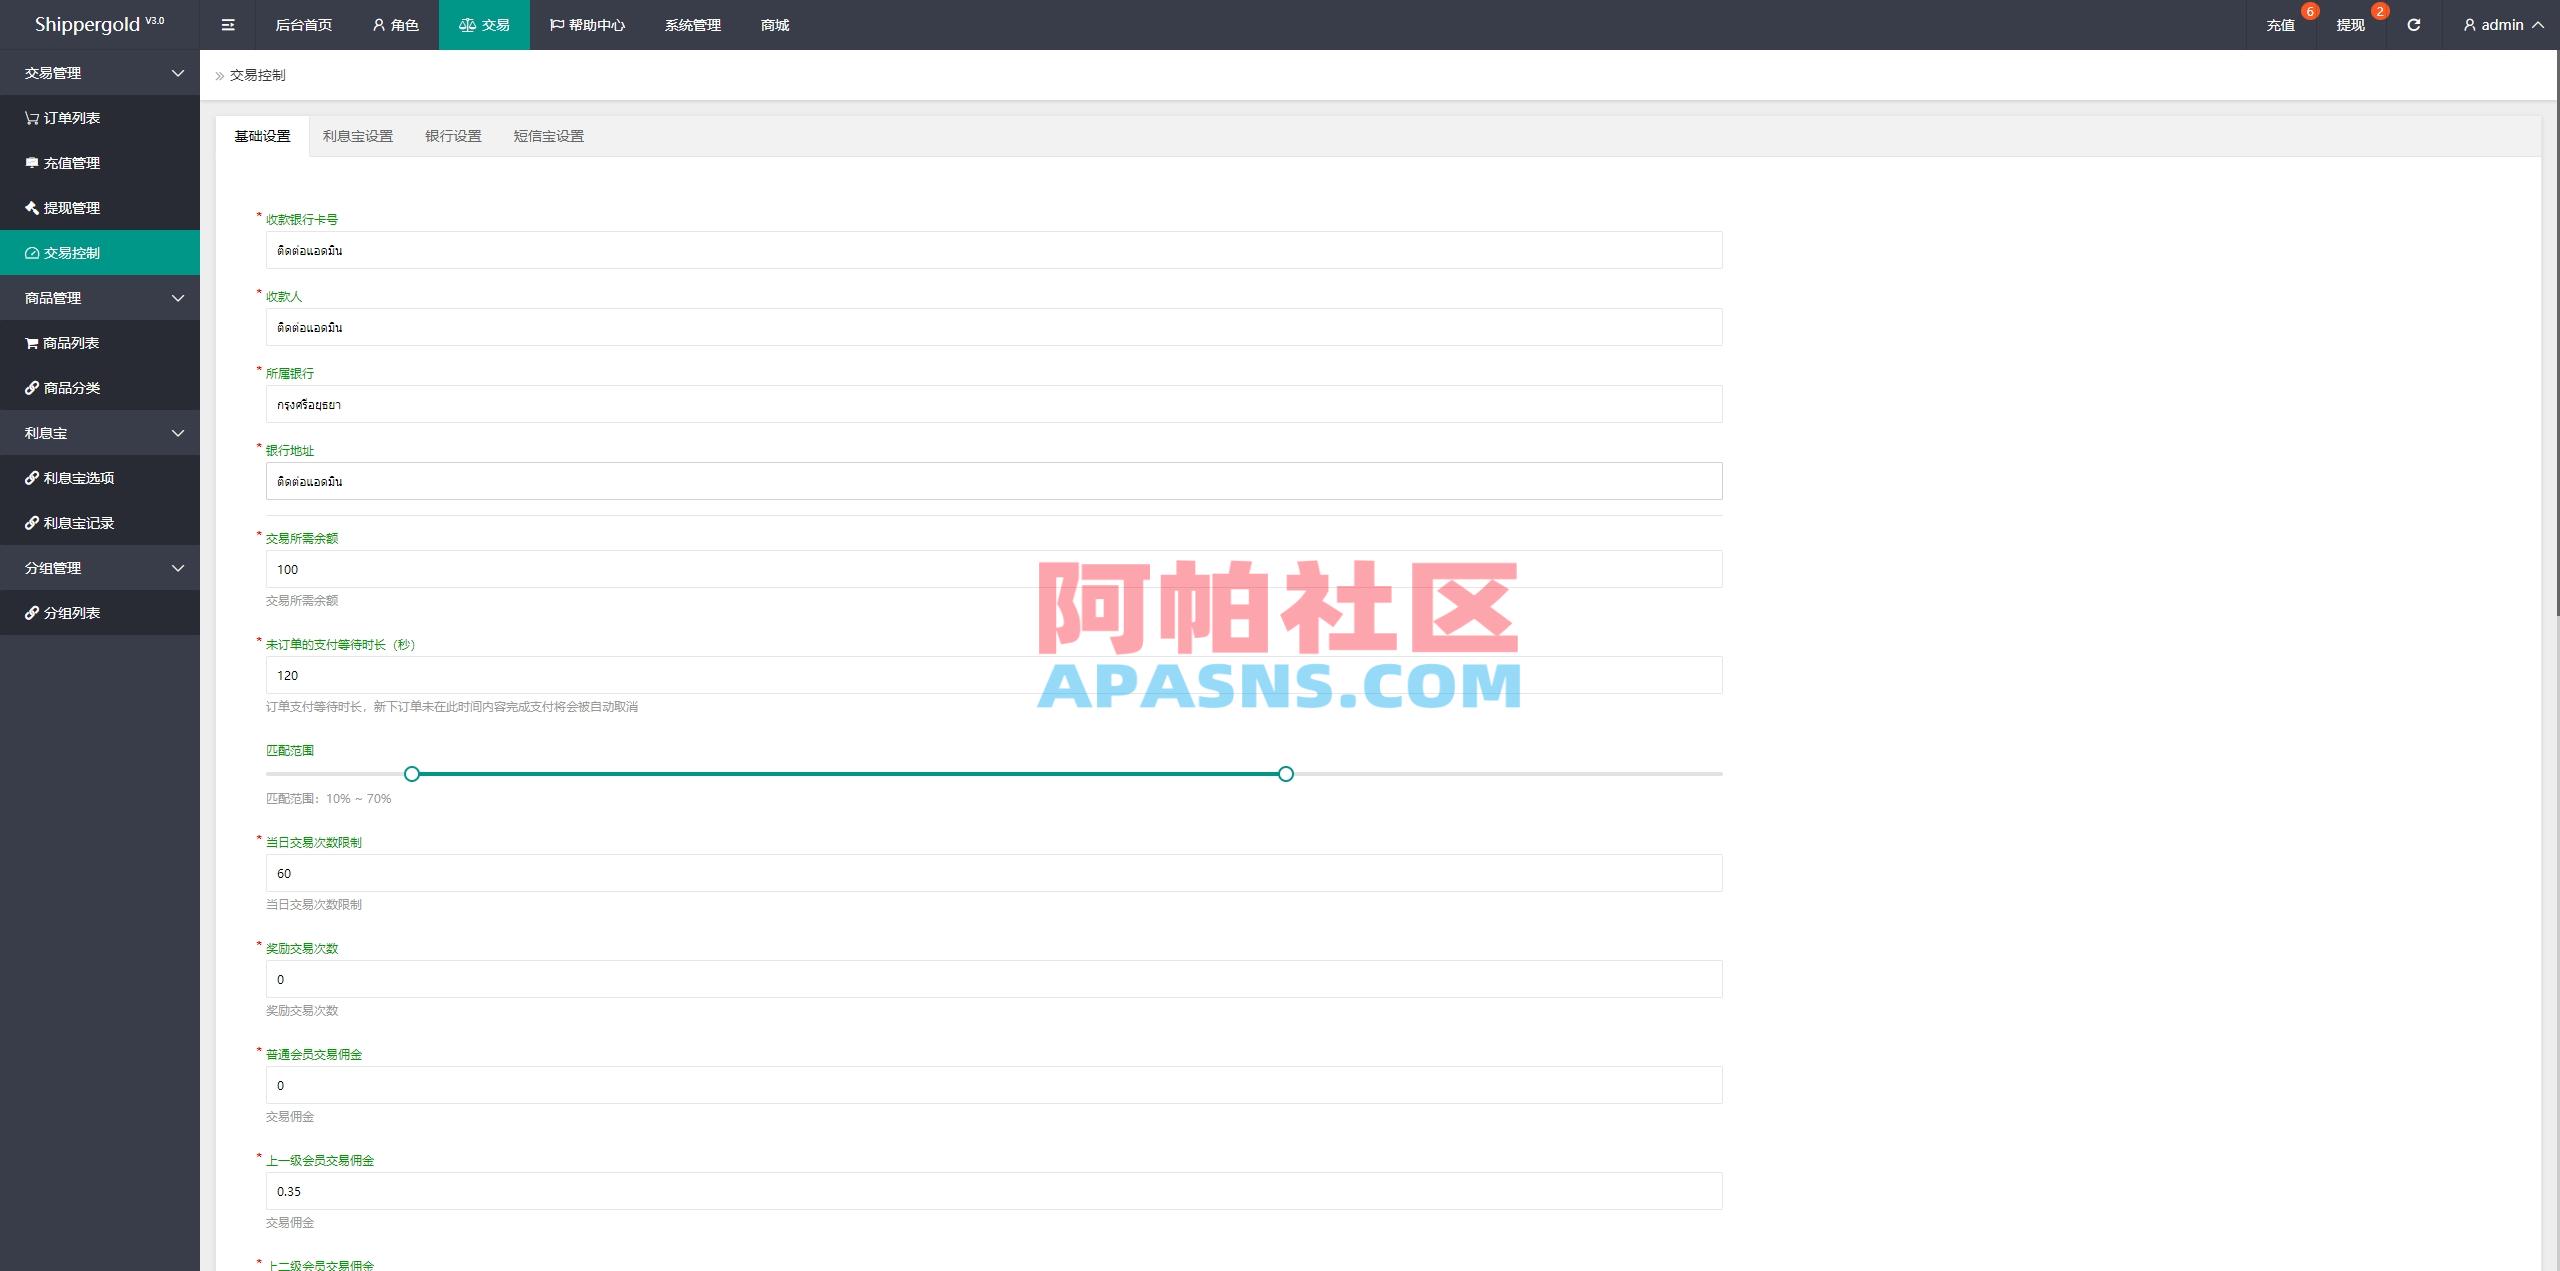Click the 收款人 input field
Screen dimensions: 2560x1271
994,327
